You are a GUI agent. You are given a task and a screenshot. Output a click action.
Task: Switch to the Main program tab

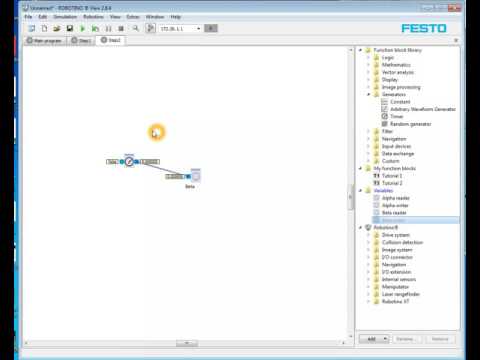click(45, 41)
